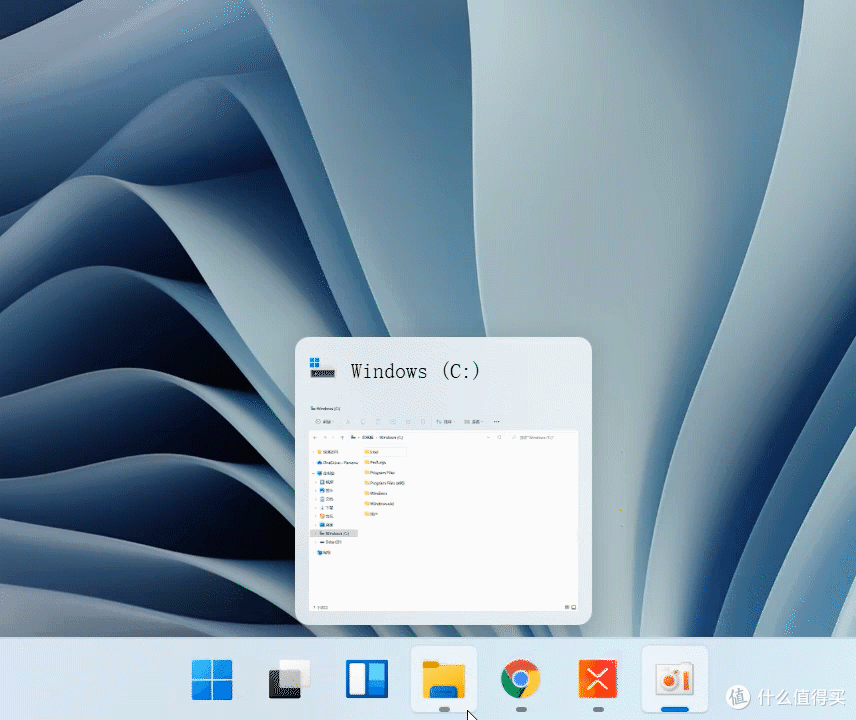Open Task View from the taskbar

(289, 679)
